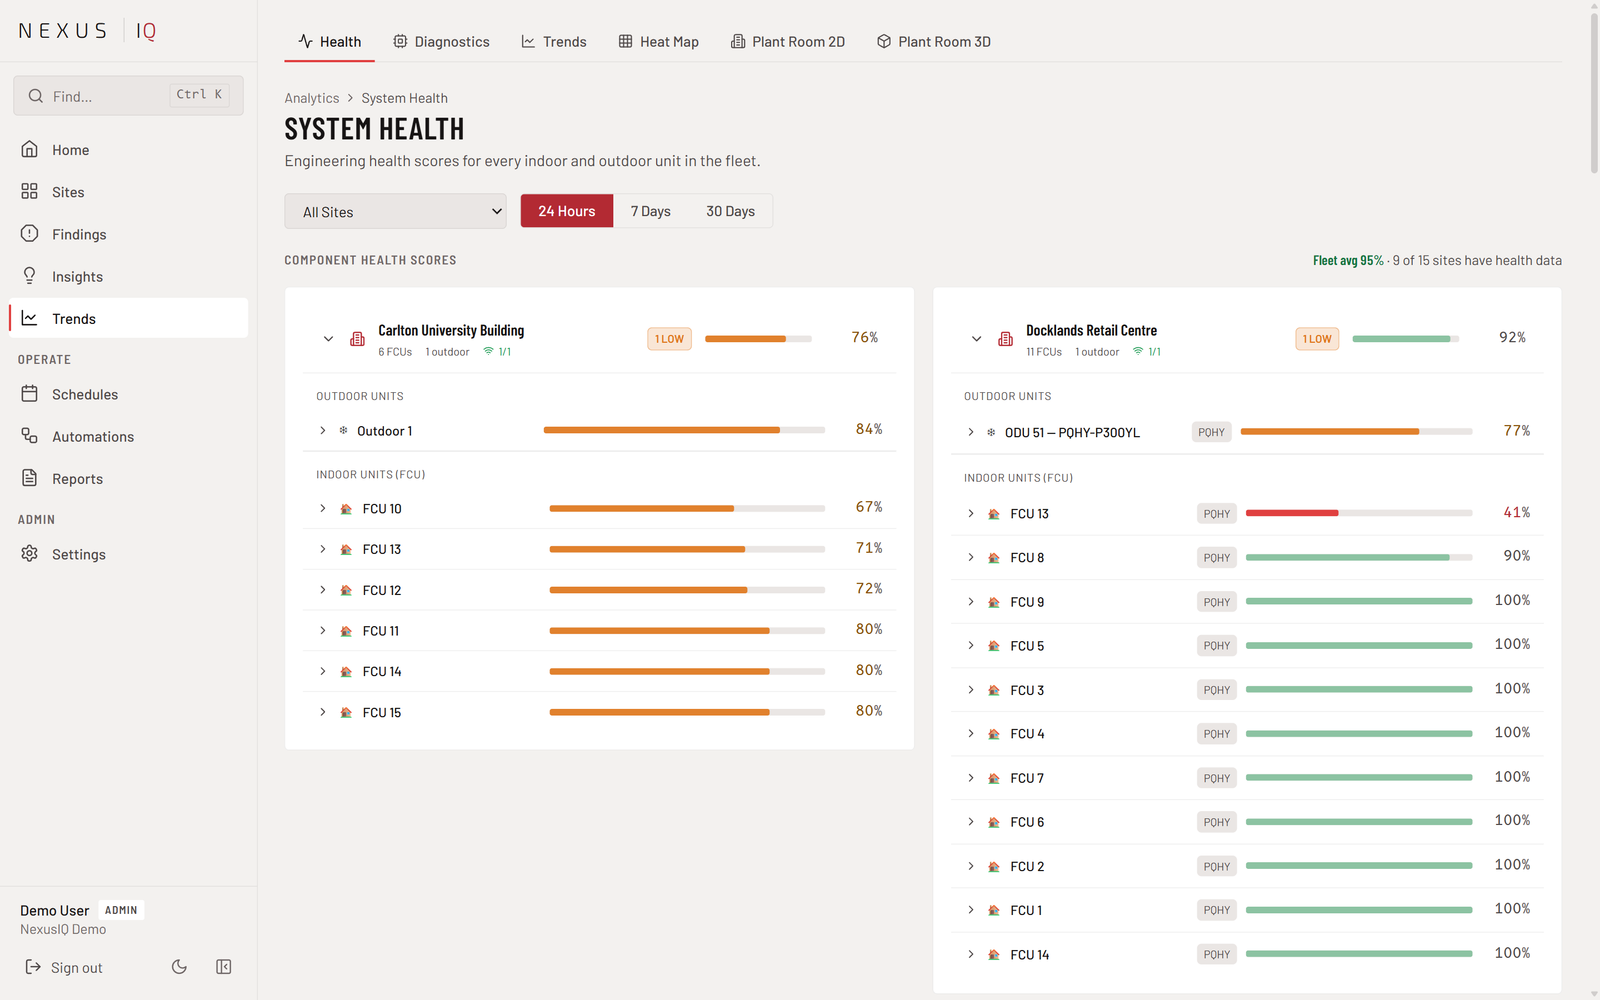This screenshot has width=1600, height=1000.
Task: Click the NEXUS IQ logo
Action: 88,31
